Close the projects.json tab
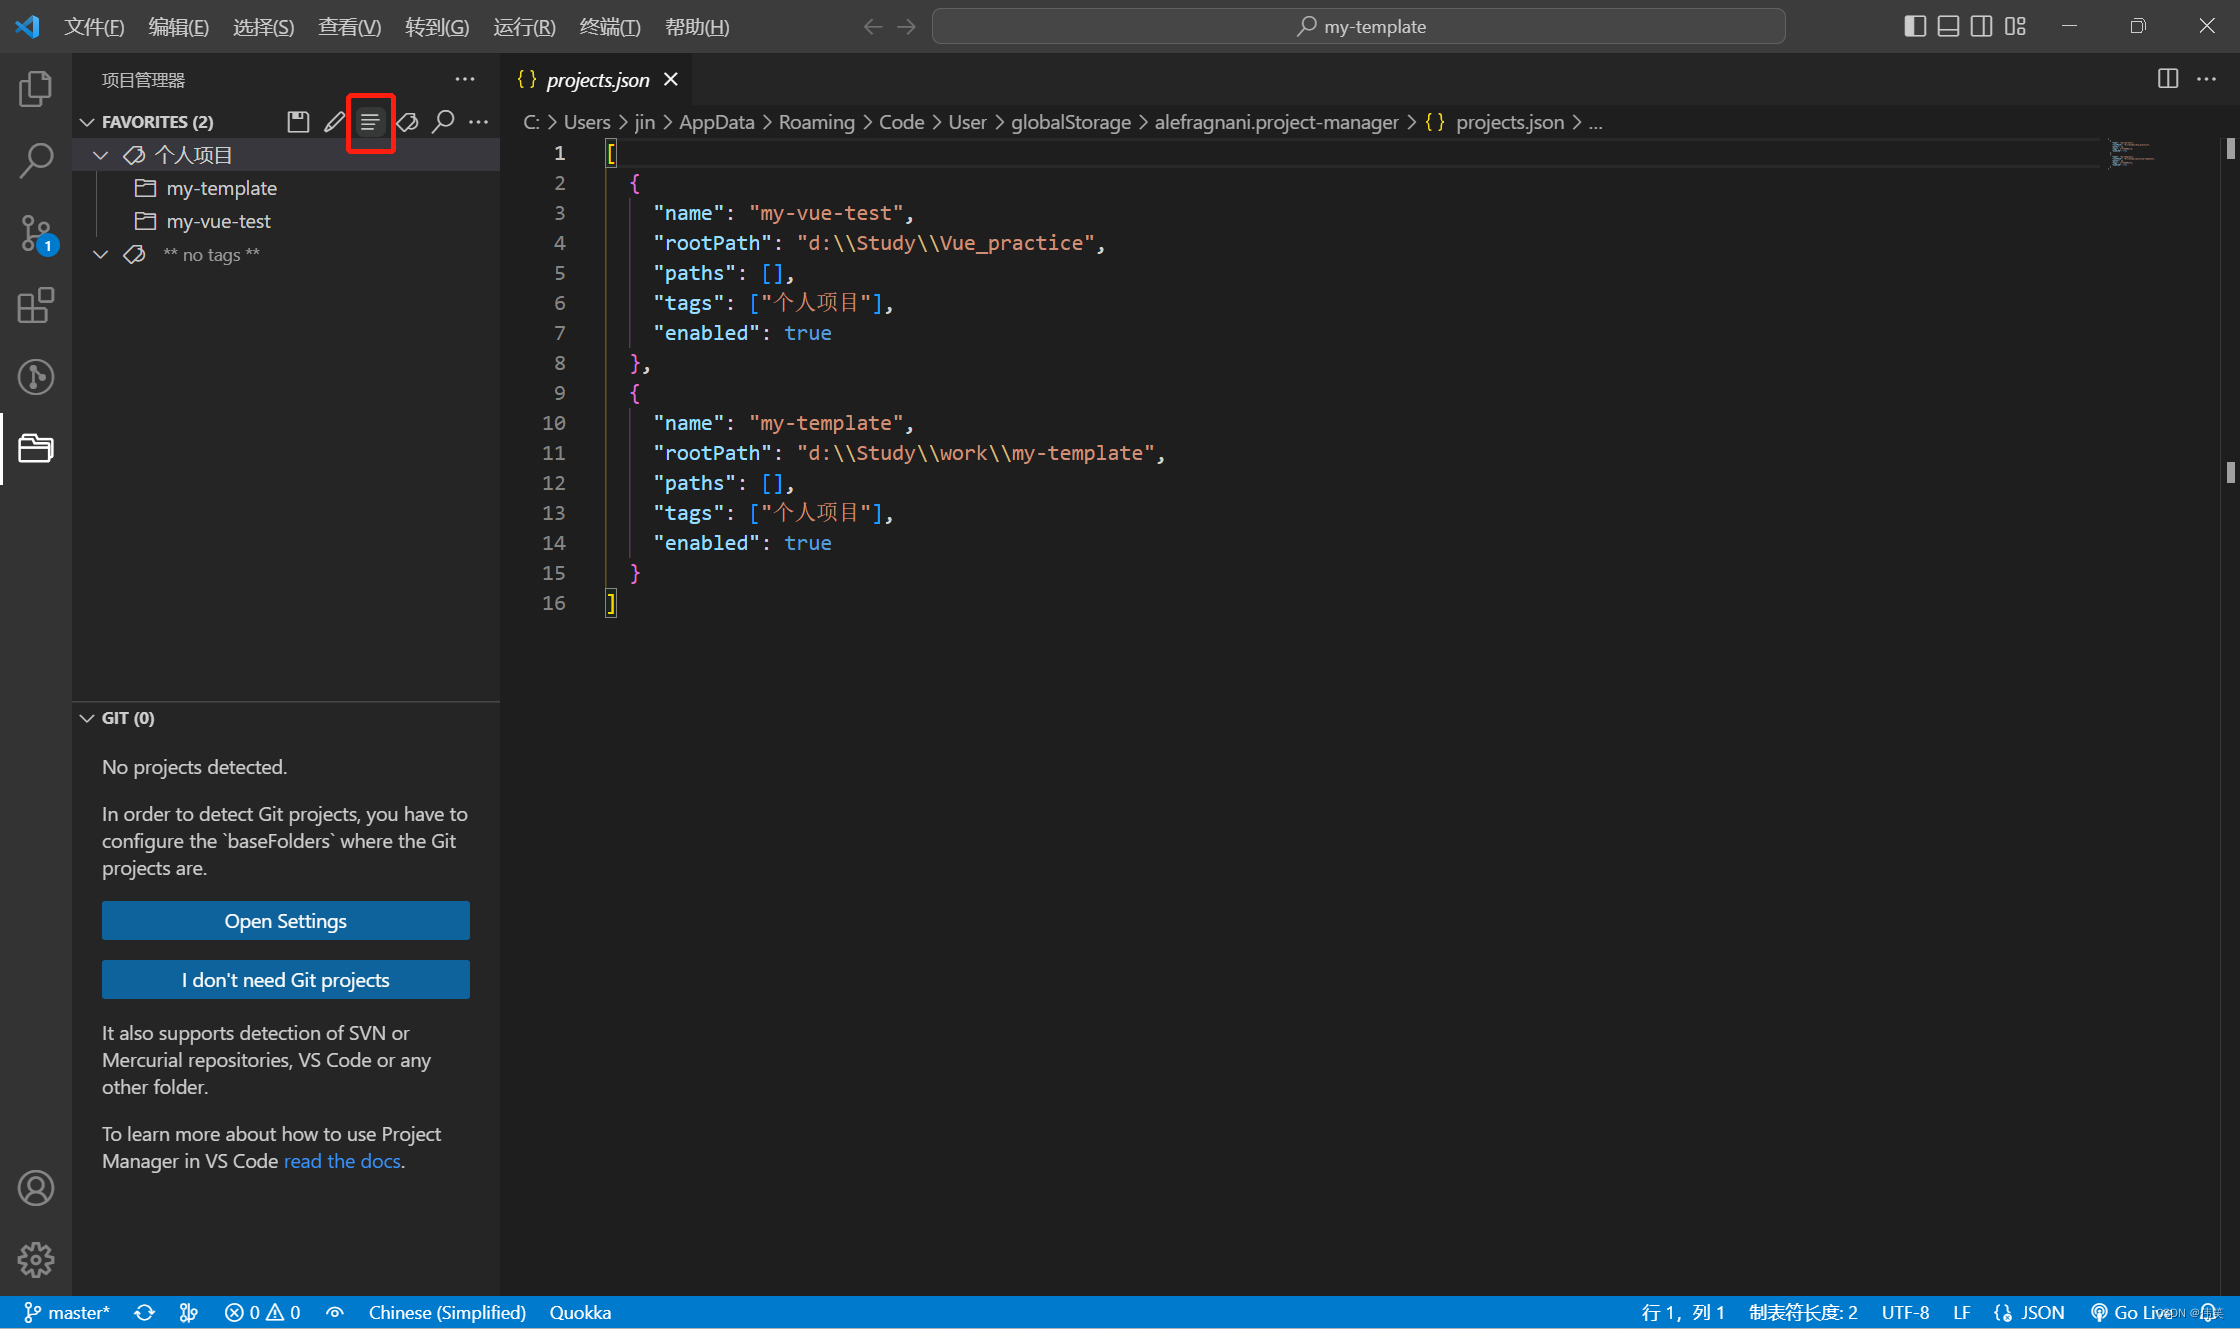 (x=671, y=79)
